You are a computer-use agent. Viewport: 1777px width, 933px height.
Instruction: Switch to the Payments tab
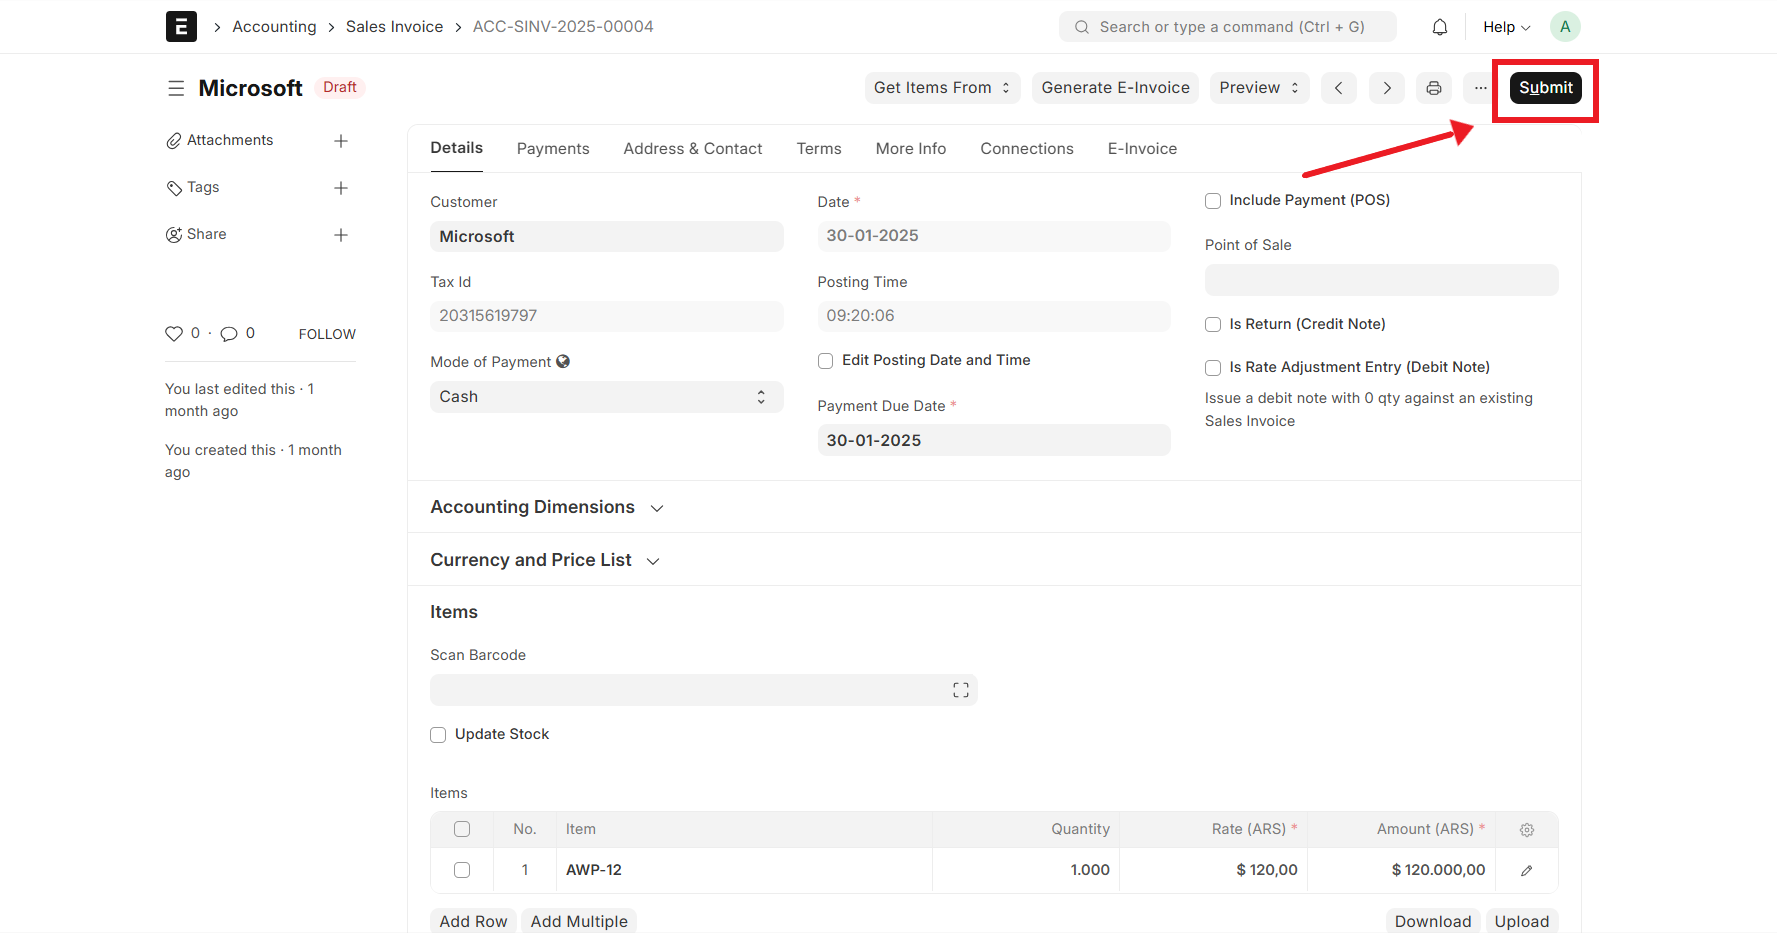click(x=553, y=148)
